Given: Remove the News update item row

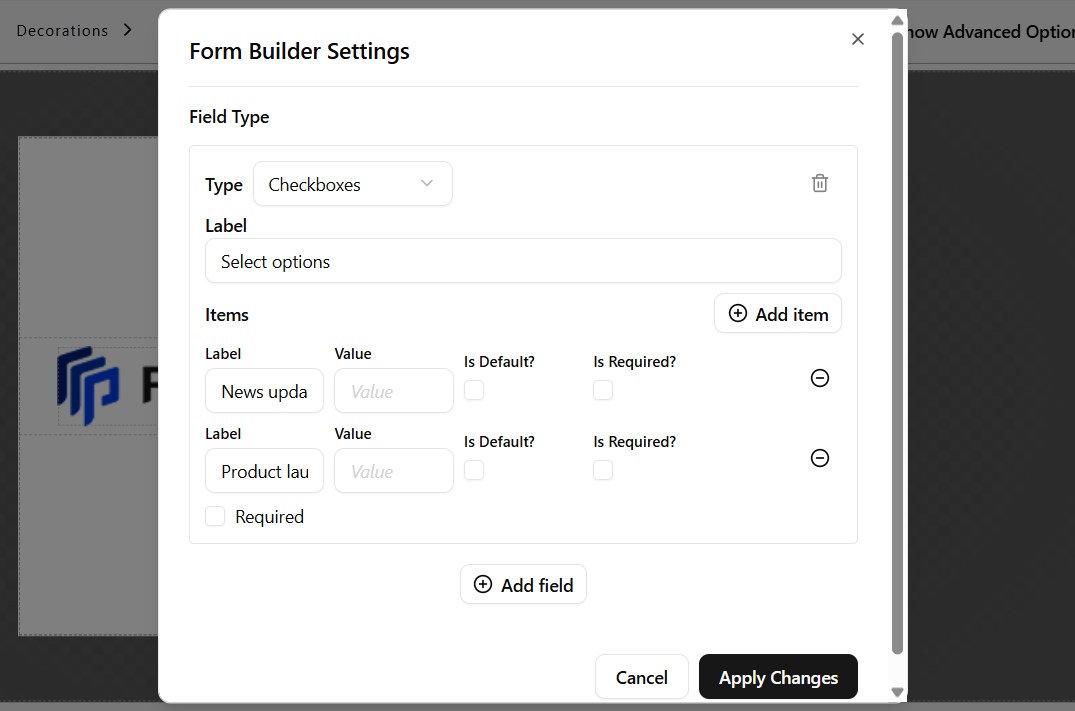Looking at the screenshot, I should click(x=819, y=378).
